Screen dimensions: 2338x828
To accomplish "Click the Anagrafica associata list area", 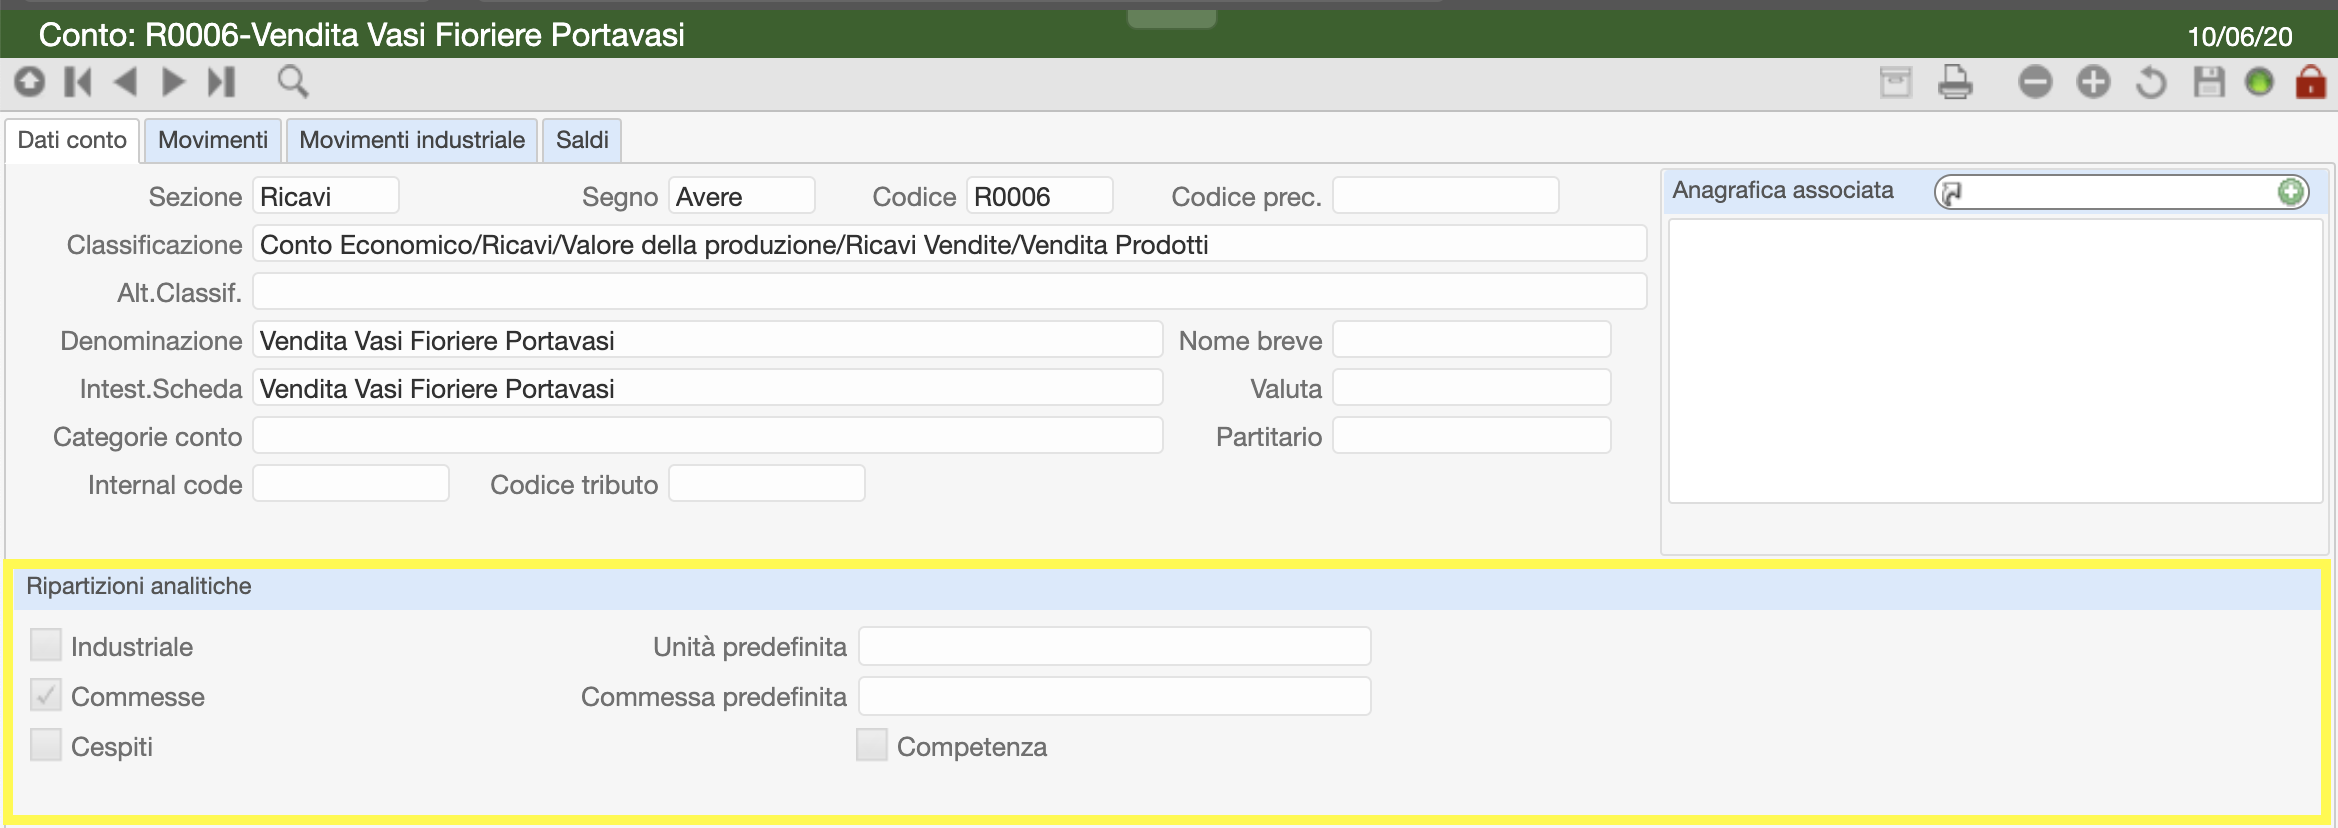I will point(1995,361).
